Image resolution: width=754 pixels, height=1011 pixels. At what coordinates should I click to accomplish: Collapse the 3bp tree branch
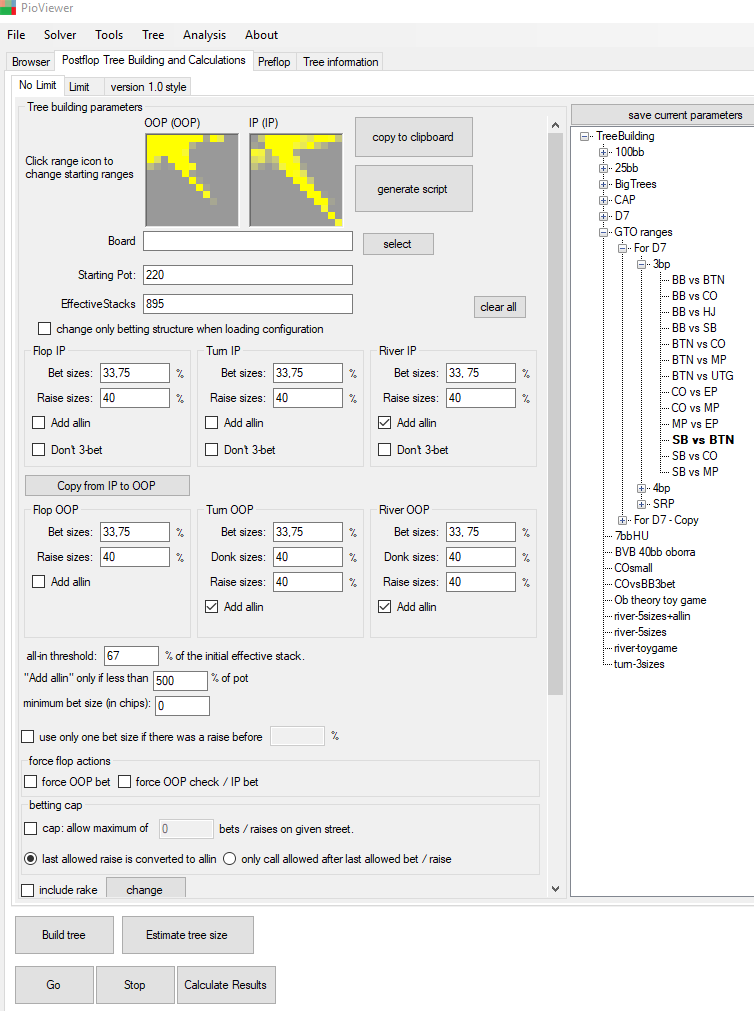(642, 264)
